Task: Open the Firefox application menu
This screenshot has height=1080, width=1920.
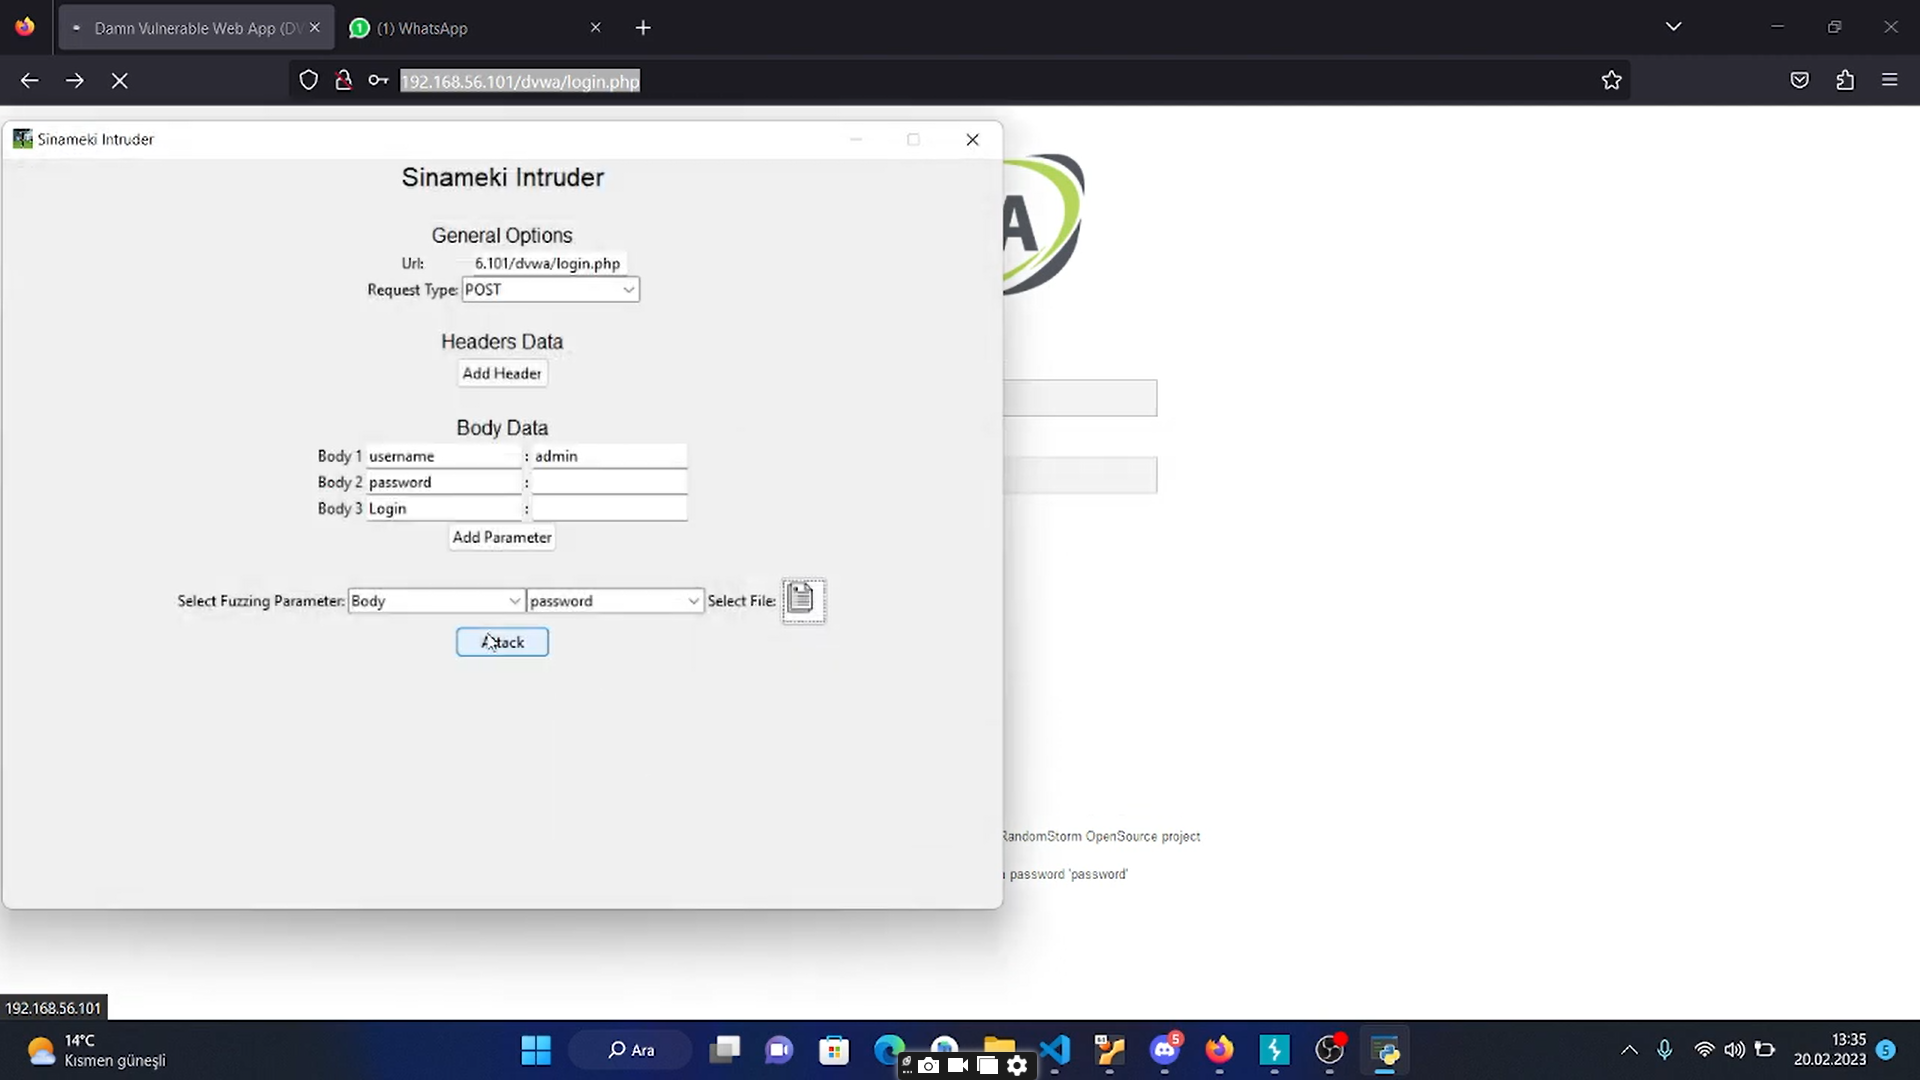Action: (1890, 80)
